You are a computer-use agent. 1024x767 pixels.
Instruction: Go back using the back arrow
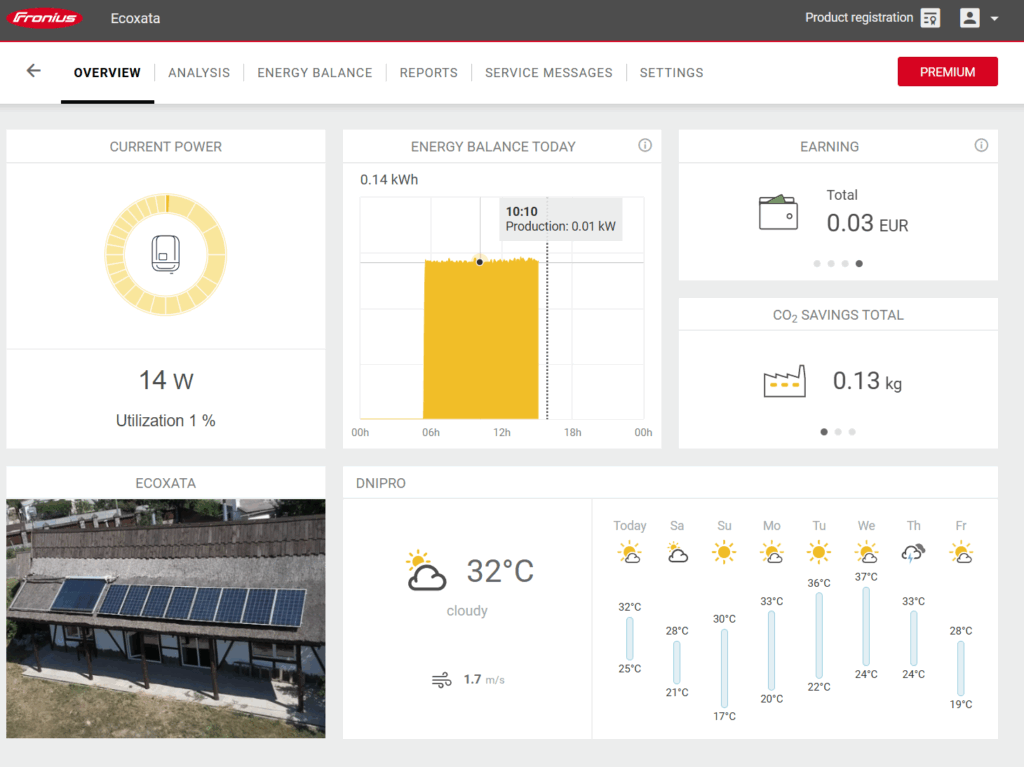tap(33, 71)
